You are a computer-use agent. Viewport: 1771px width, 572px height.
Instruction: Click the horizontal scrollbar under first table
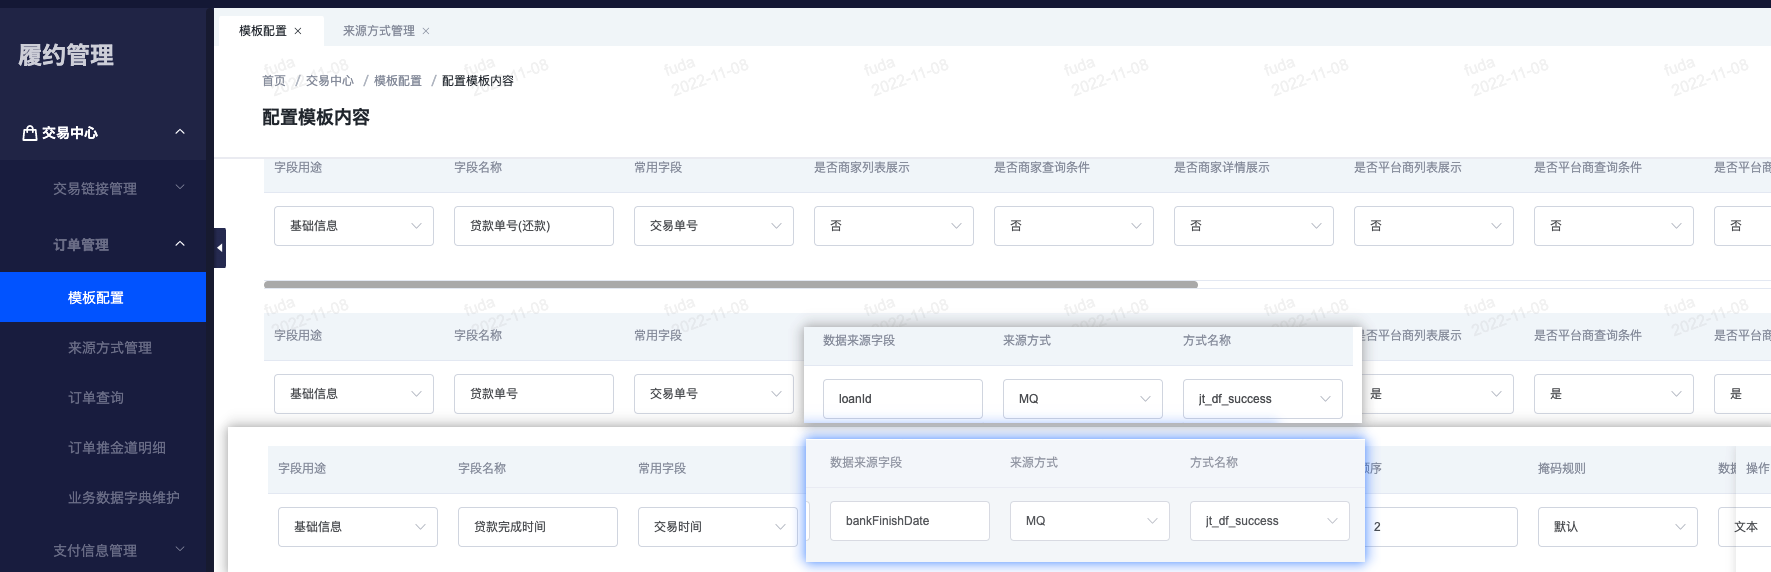731,284
